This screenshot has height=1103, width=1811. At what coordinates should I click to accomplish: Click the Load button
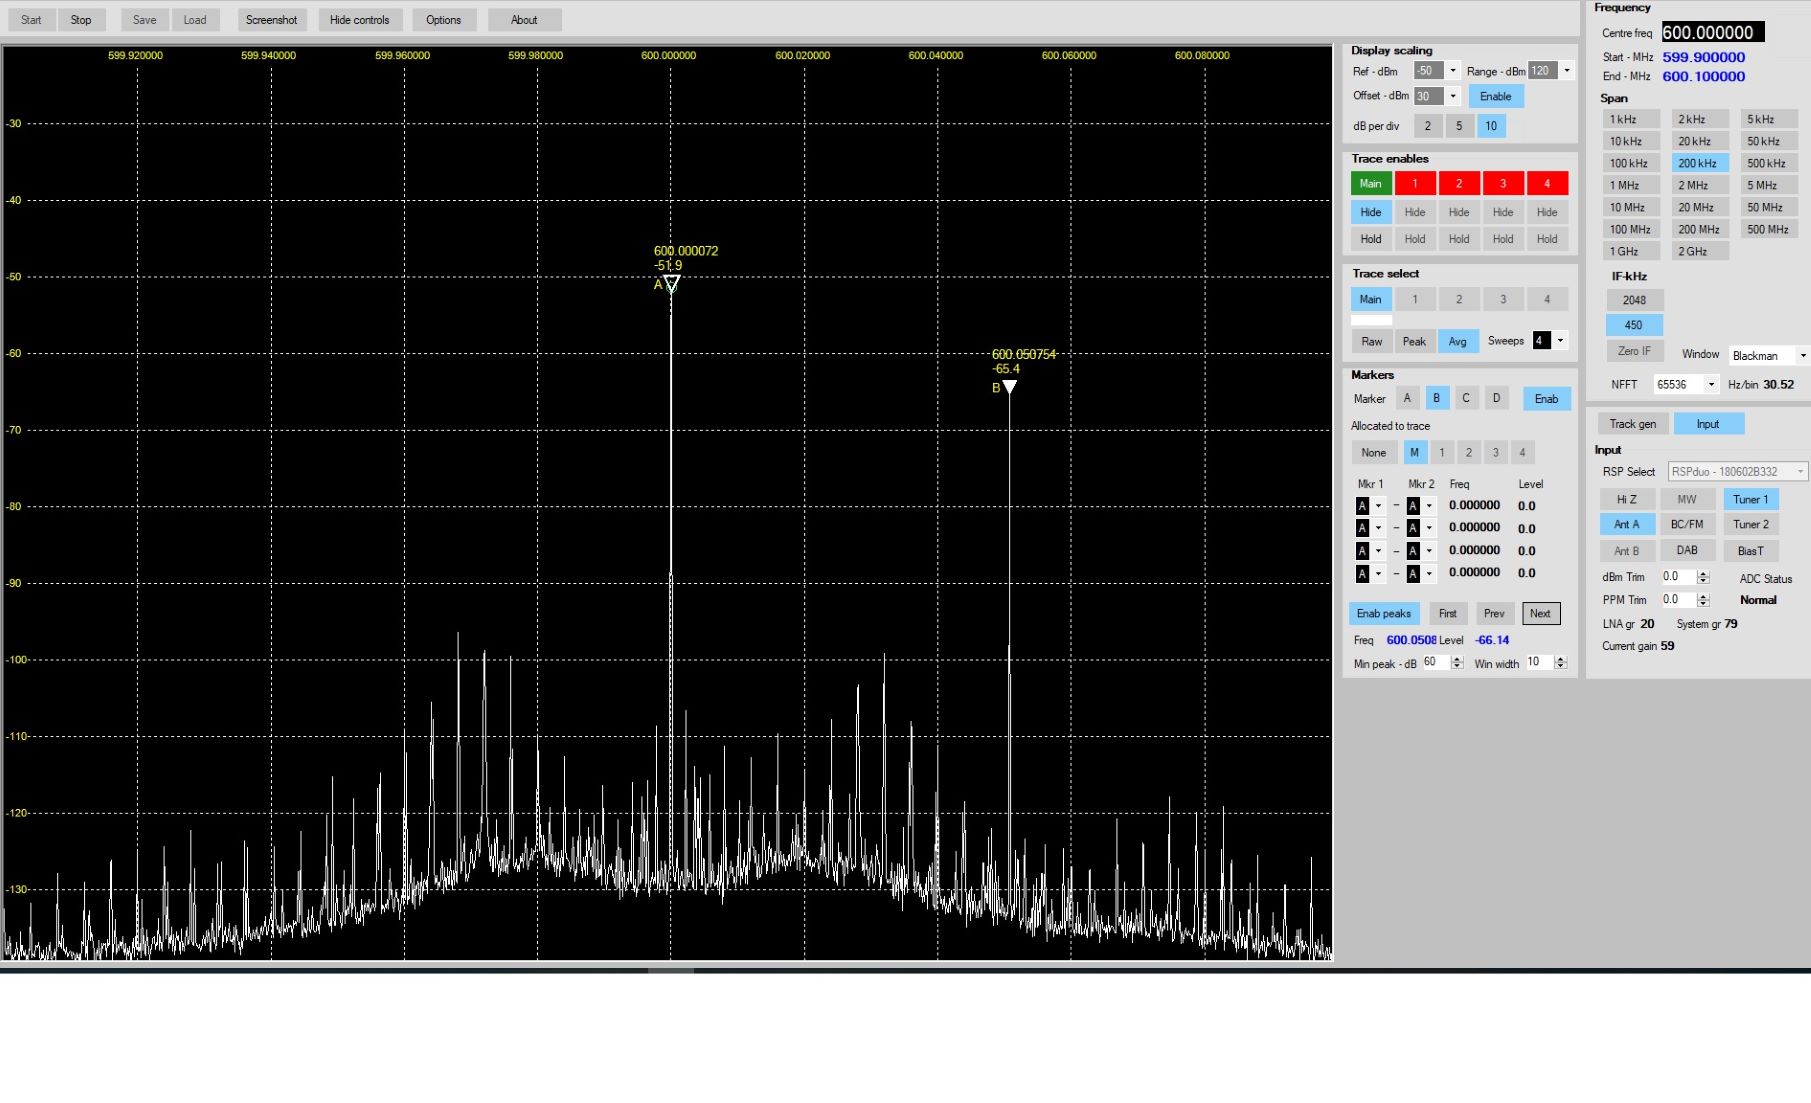click(x=195, y=20)
